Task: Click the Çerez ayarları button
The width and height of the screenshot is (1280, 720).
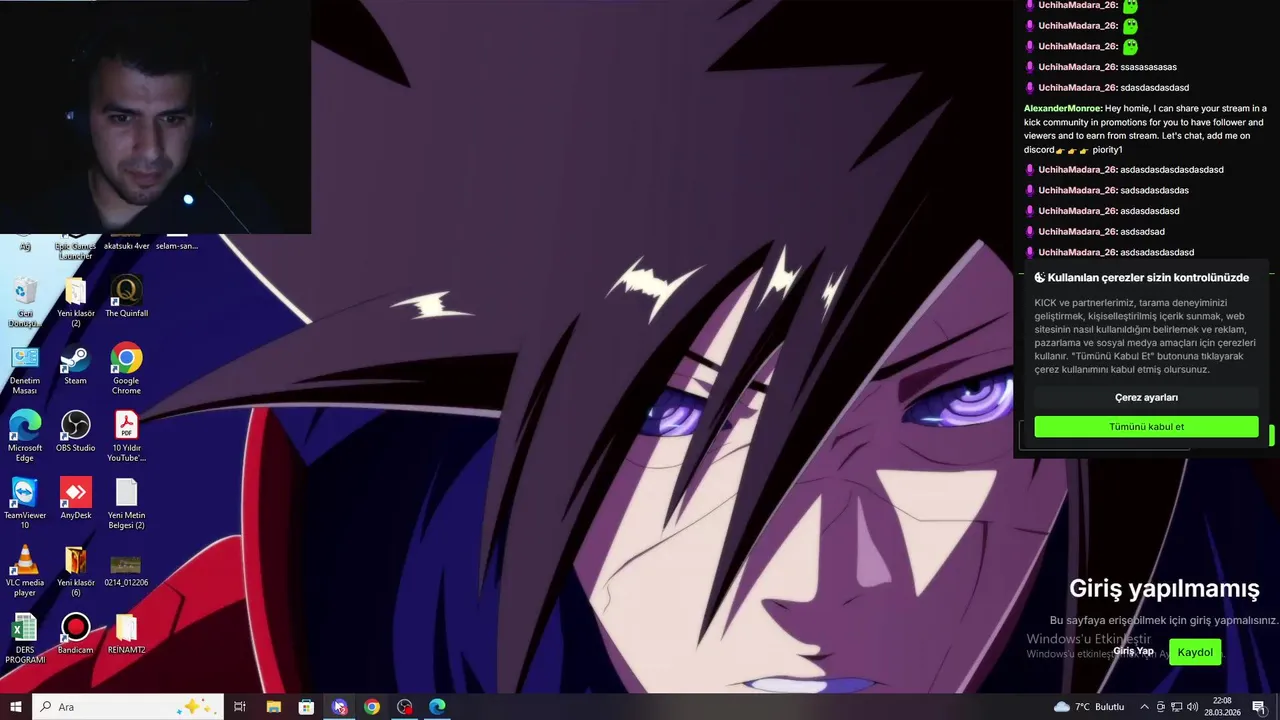Action: tap(1146, 397)
